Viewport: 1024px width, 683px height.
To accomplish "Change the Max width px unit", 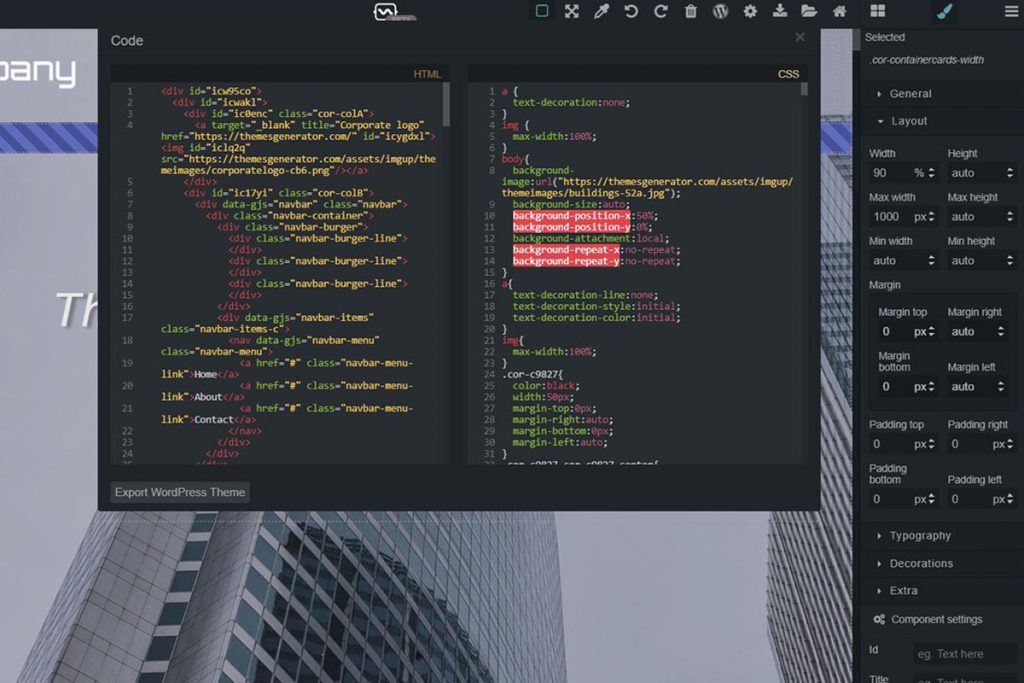I will pos(920,217).
